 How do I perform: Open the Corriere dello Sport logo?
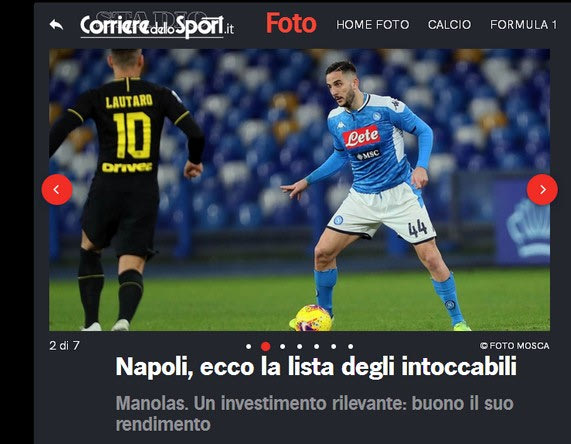[x=157, y=25]
